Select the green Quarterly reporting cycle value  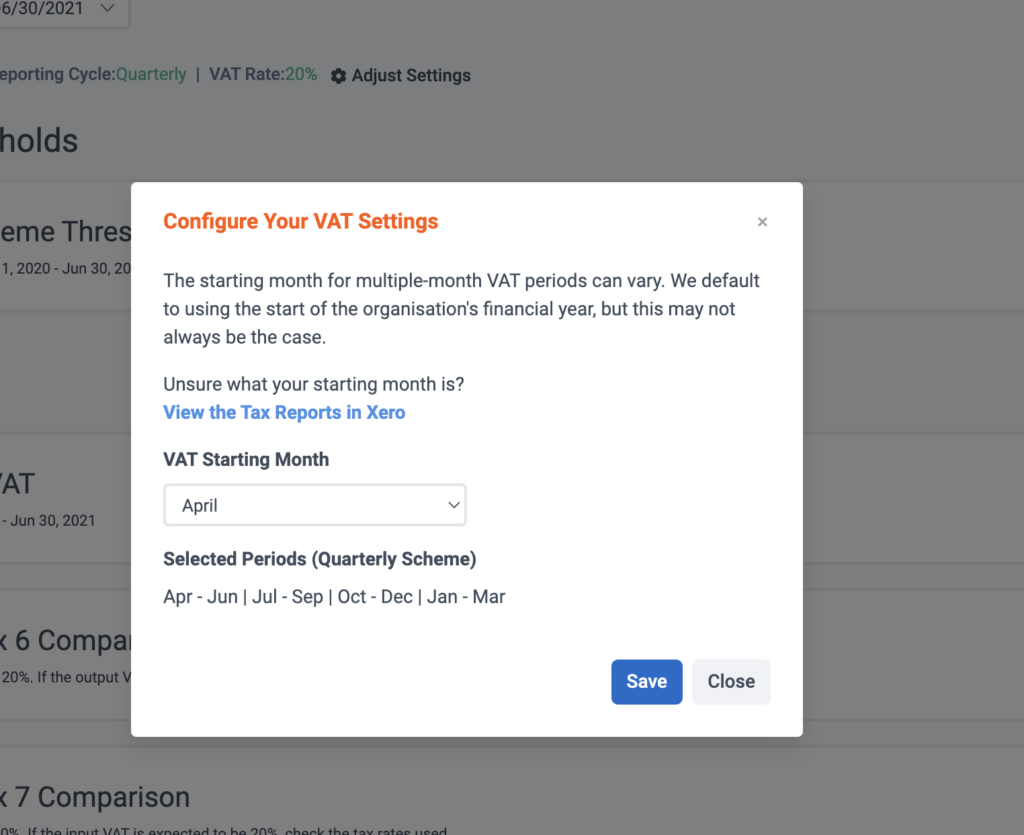coord(151,74)
